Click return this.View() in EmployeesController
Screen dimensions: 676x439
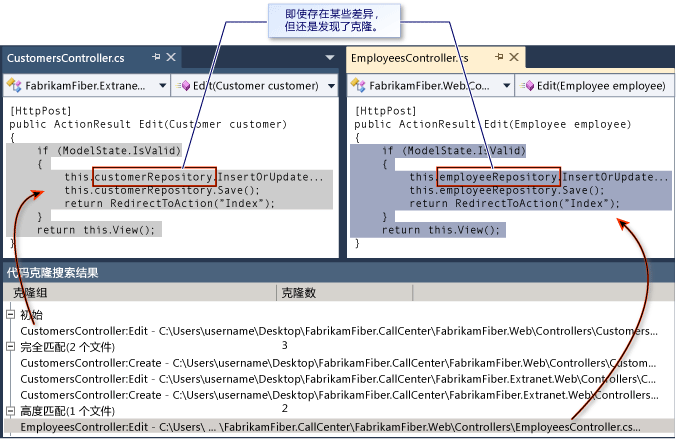[440, 230]
